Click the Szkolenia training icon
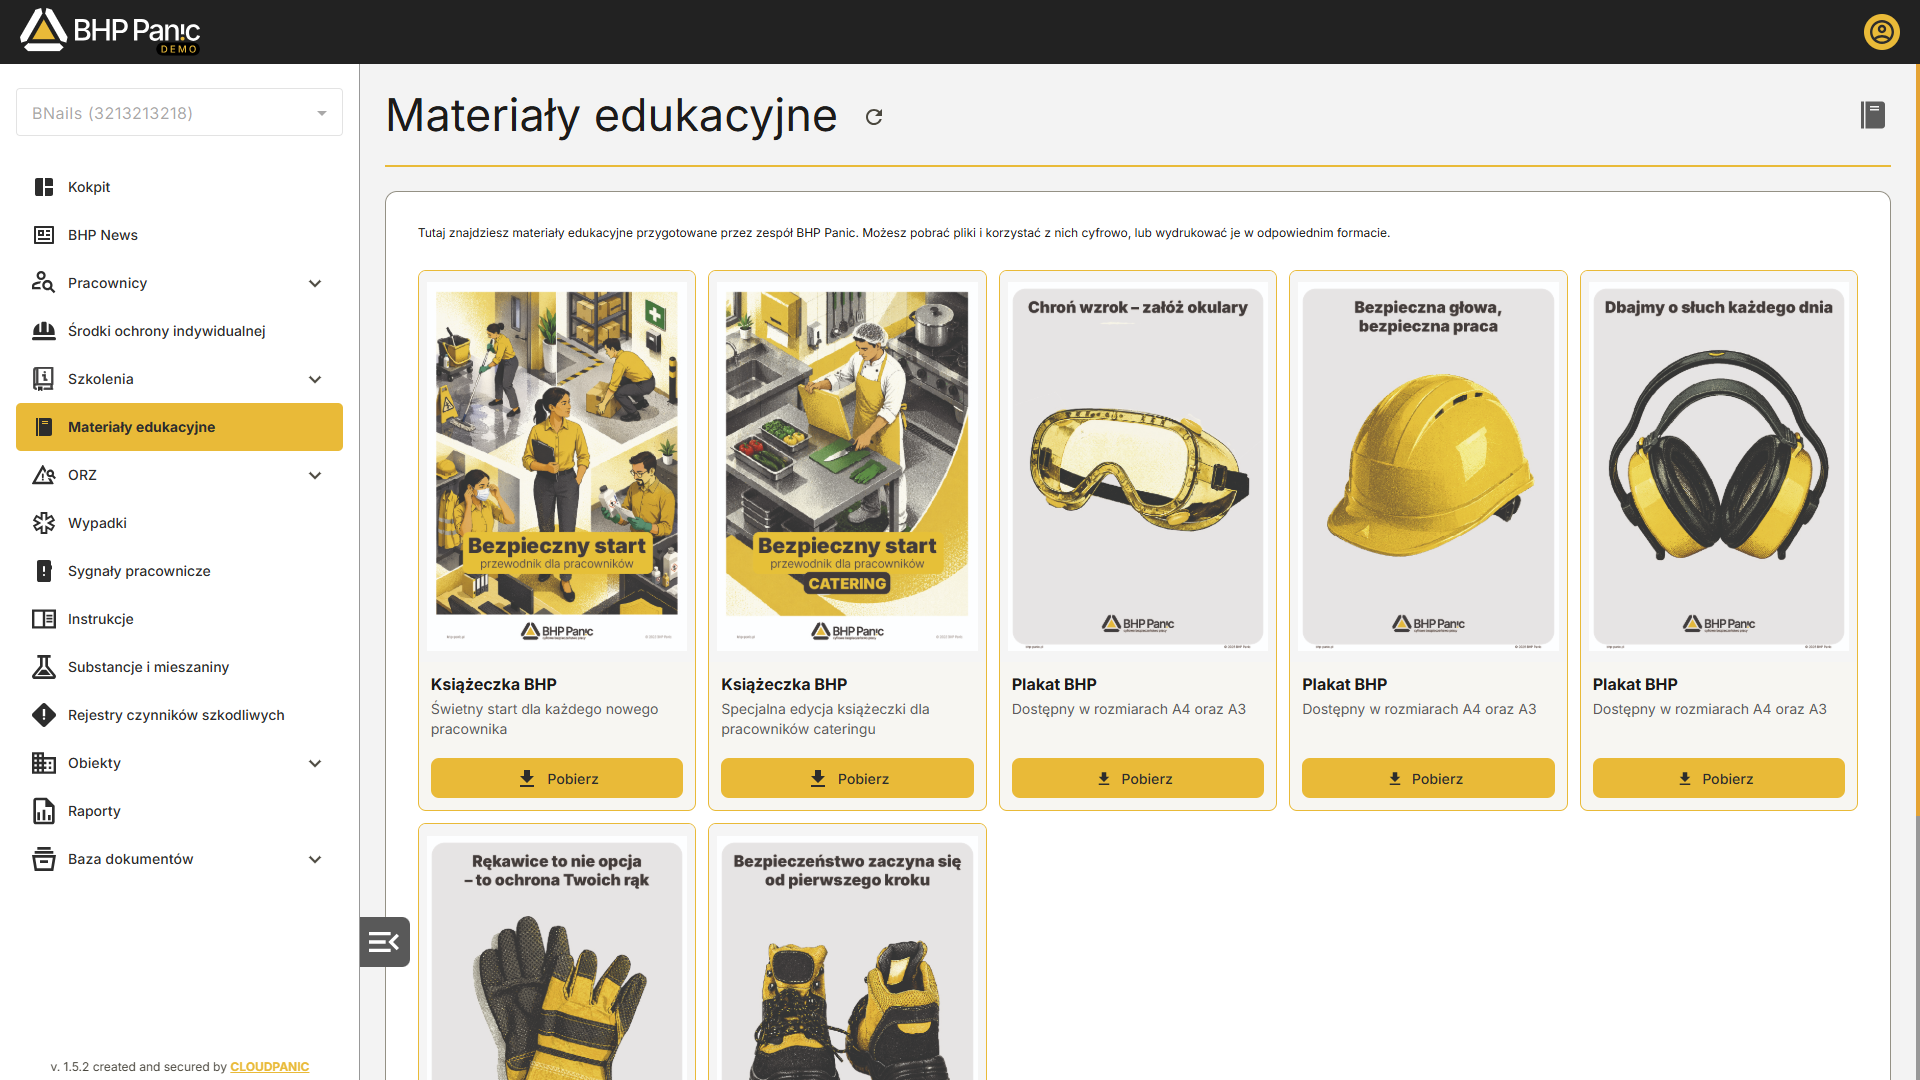 tap(44, 379)
